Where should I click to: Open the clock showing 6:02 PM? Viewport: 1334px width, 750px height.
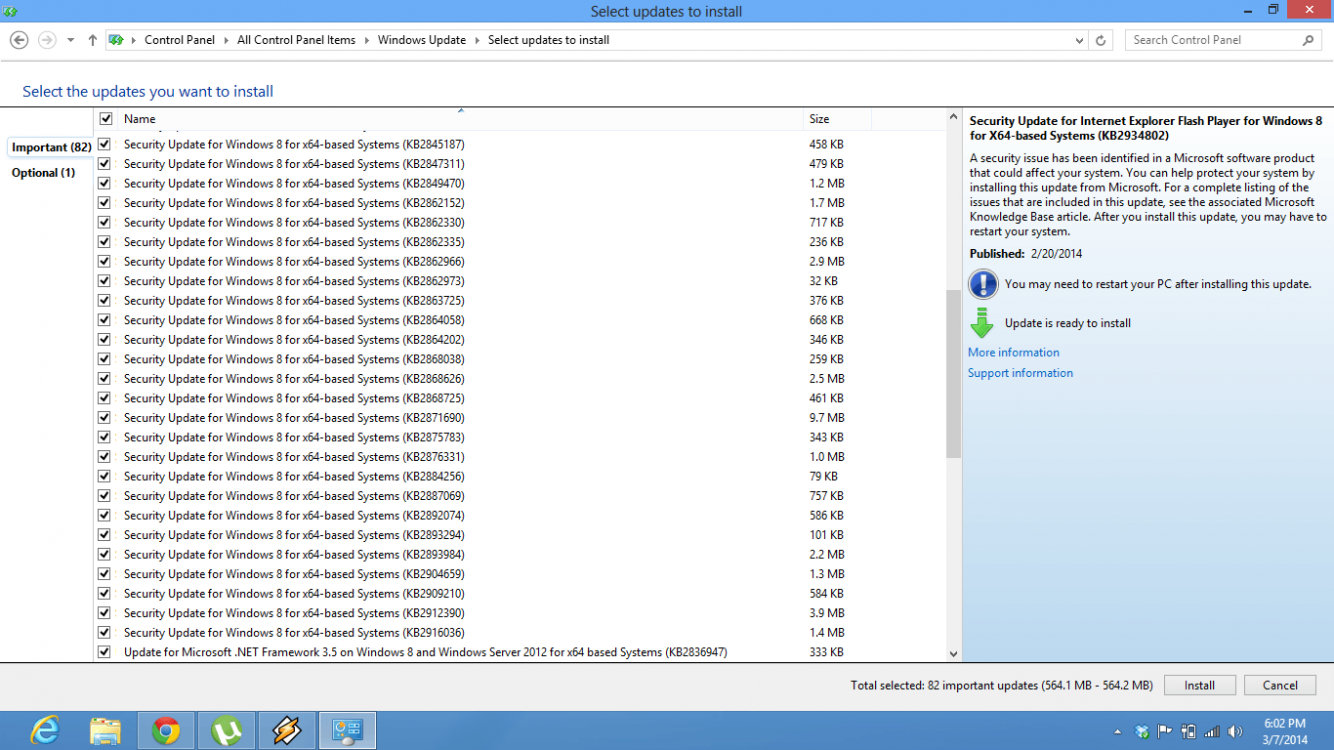(1285, 731)
